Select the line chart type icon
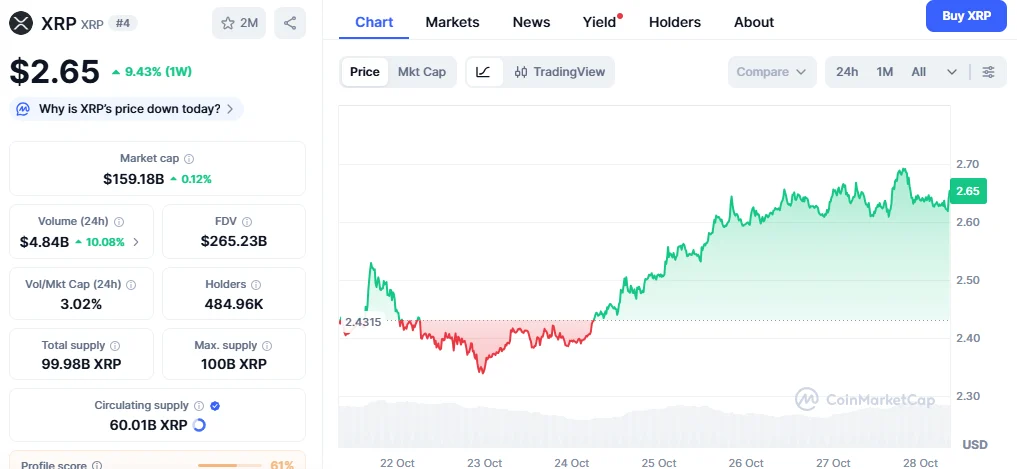The width and height of the screenshot is (1017, 469). click(483, 72)
